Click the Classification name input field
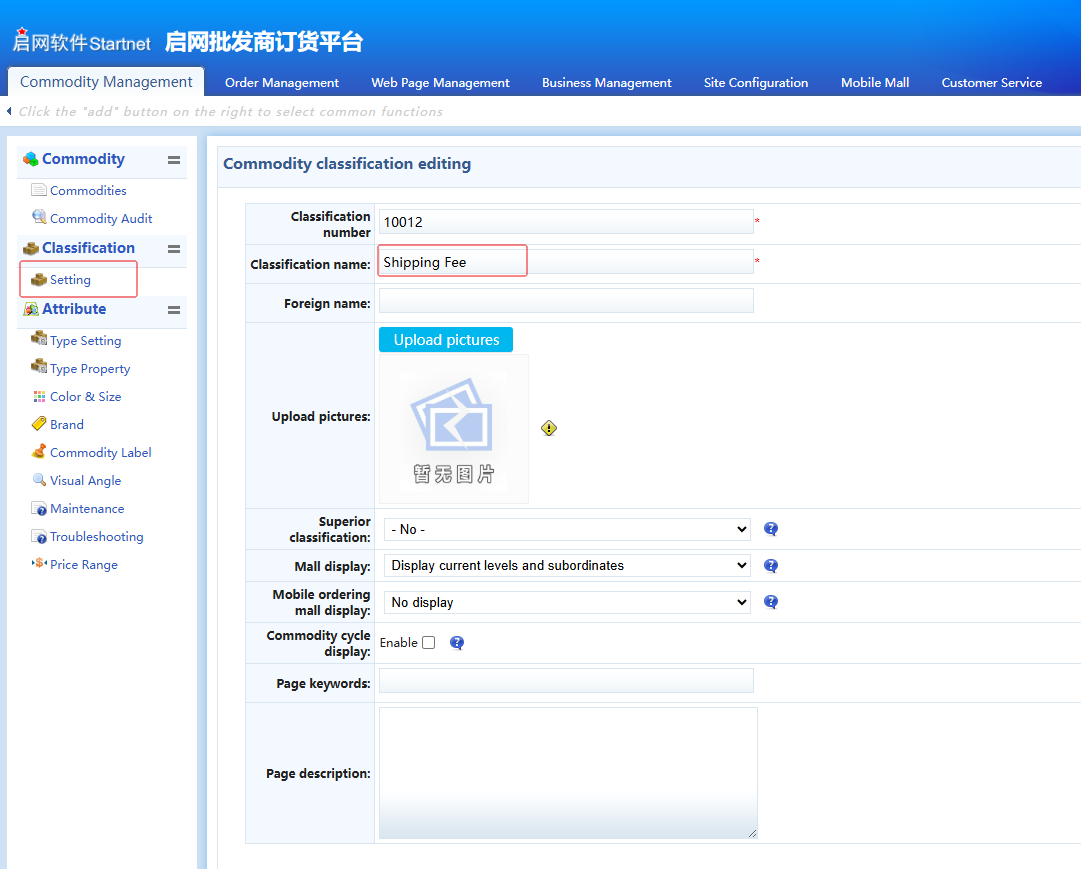Screen dimensions: 1081x869 566,262
